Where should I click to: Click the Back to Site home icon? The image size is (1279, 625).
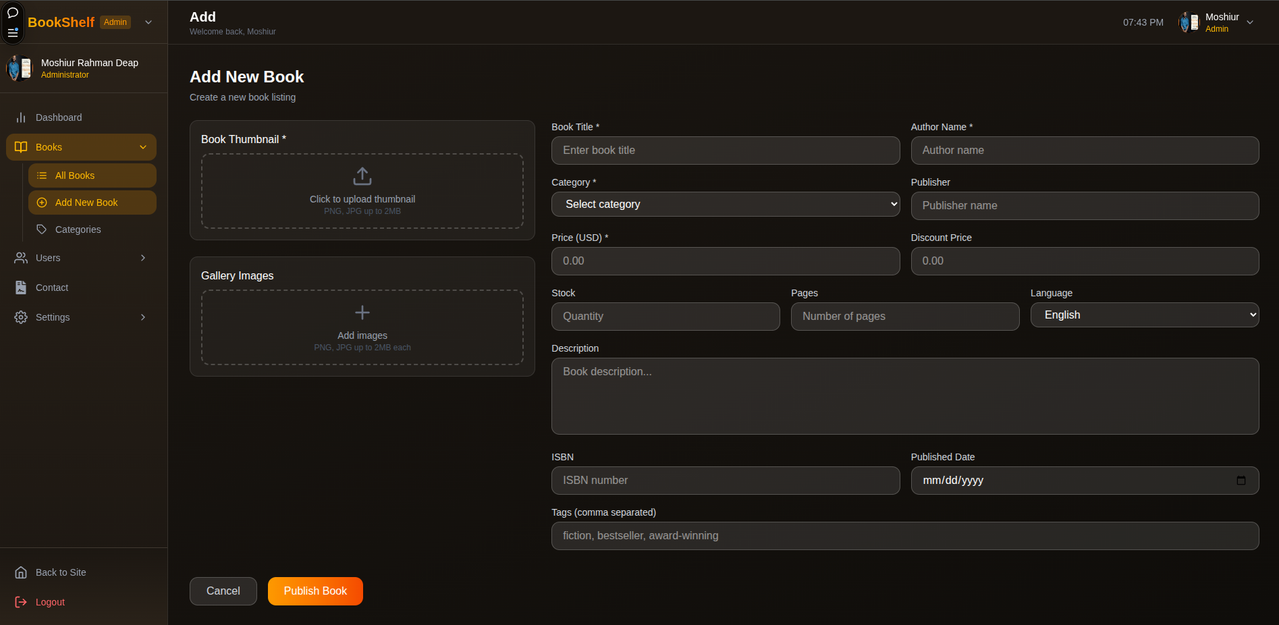pos(21,573)
